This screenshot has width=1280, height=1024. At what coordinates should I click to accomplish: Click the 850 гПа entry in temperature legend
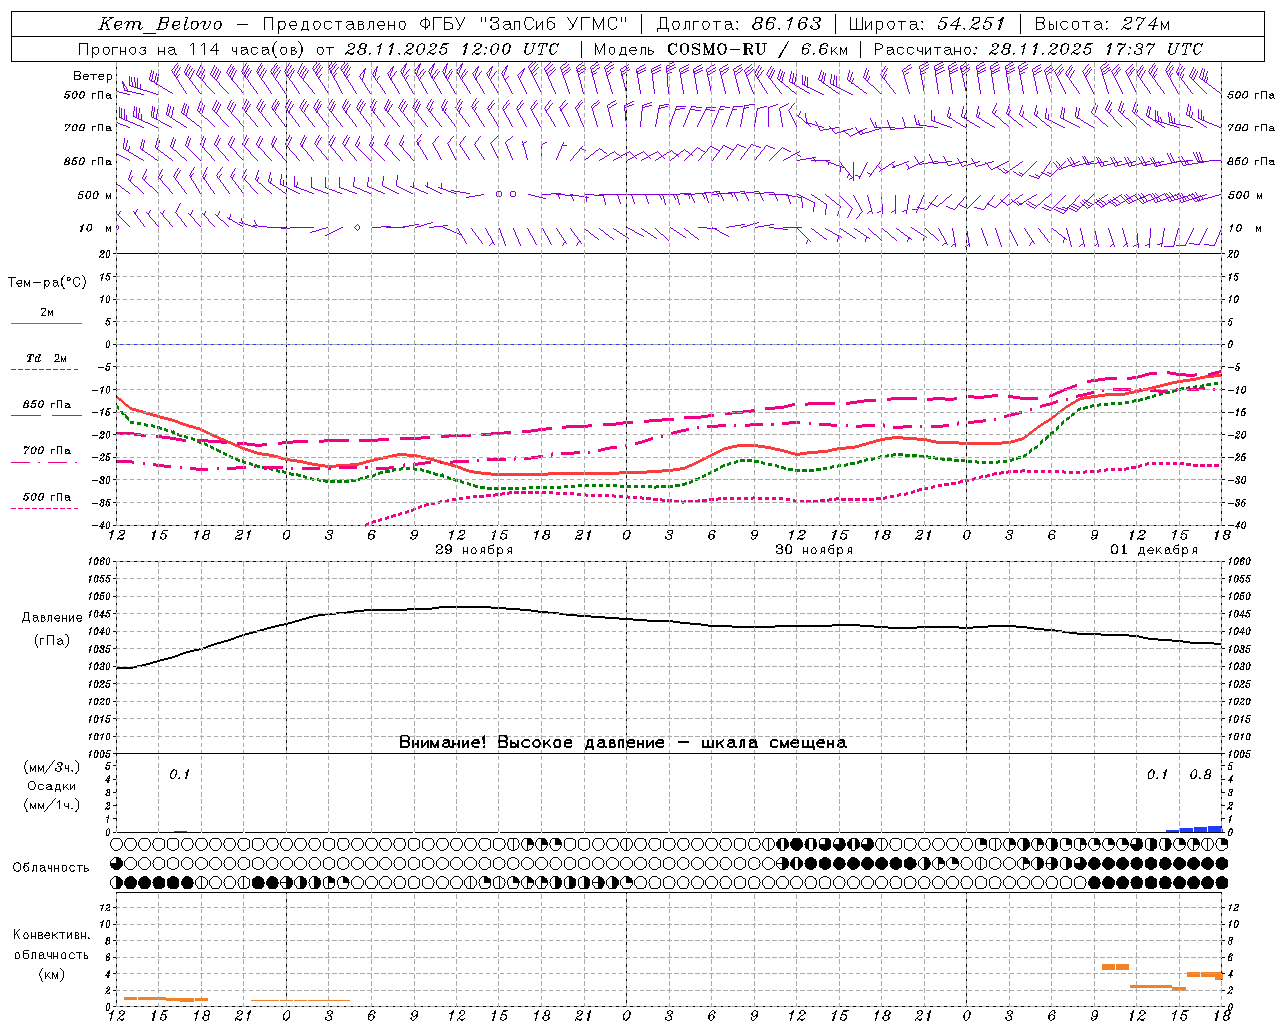click(47, 405)
